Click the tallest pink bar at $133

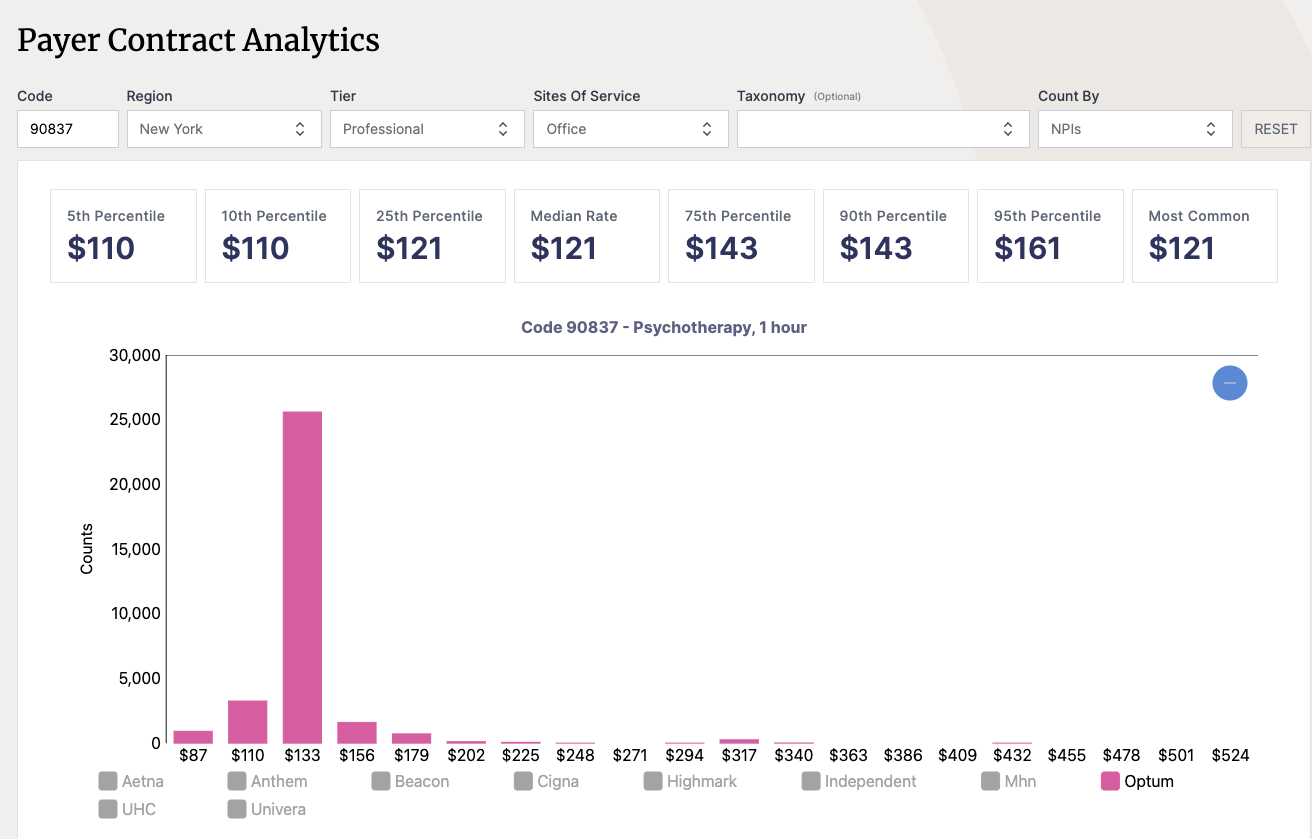pos(302,577)
